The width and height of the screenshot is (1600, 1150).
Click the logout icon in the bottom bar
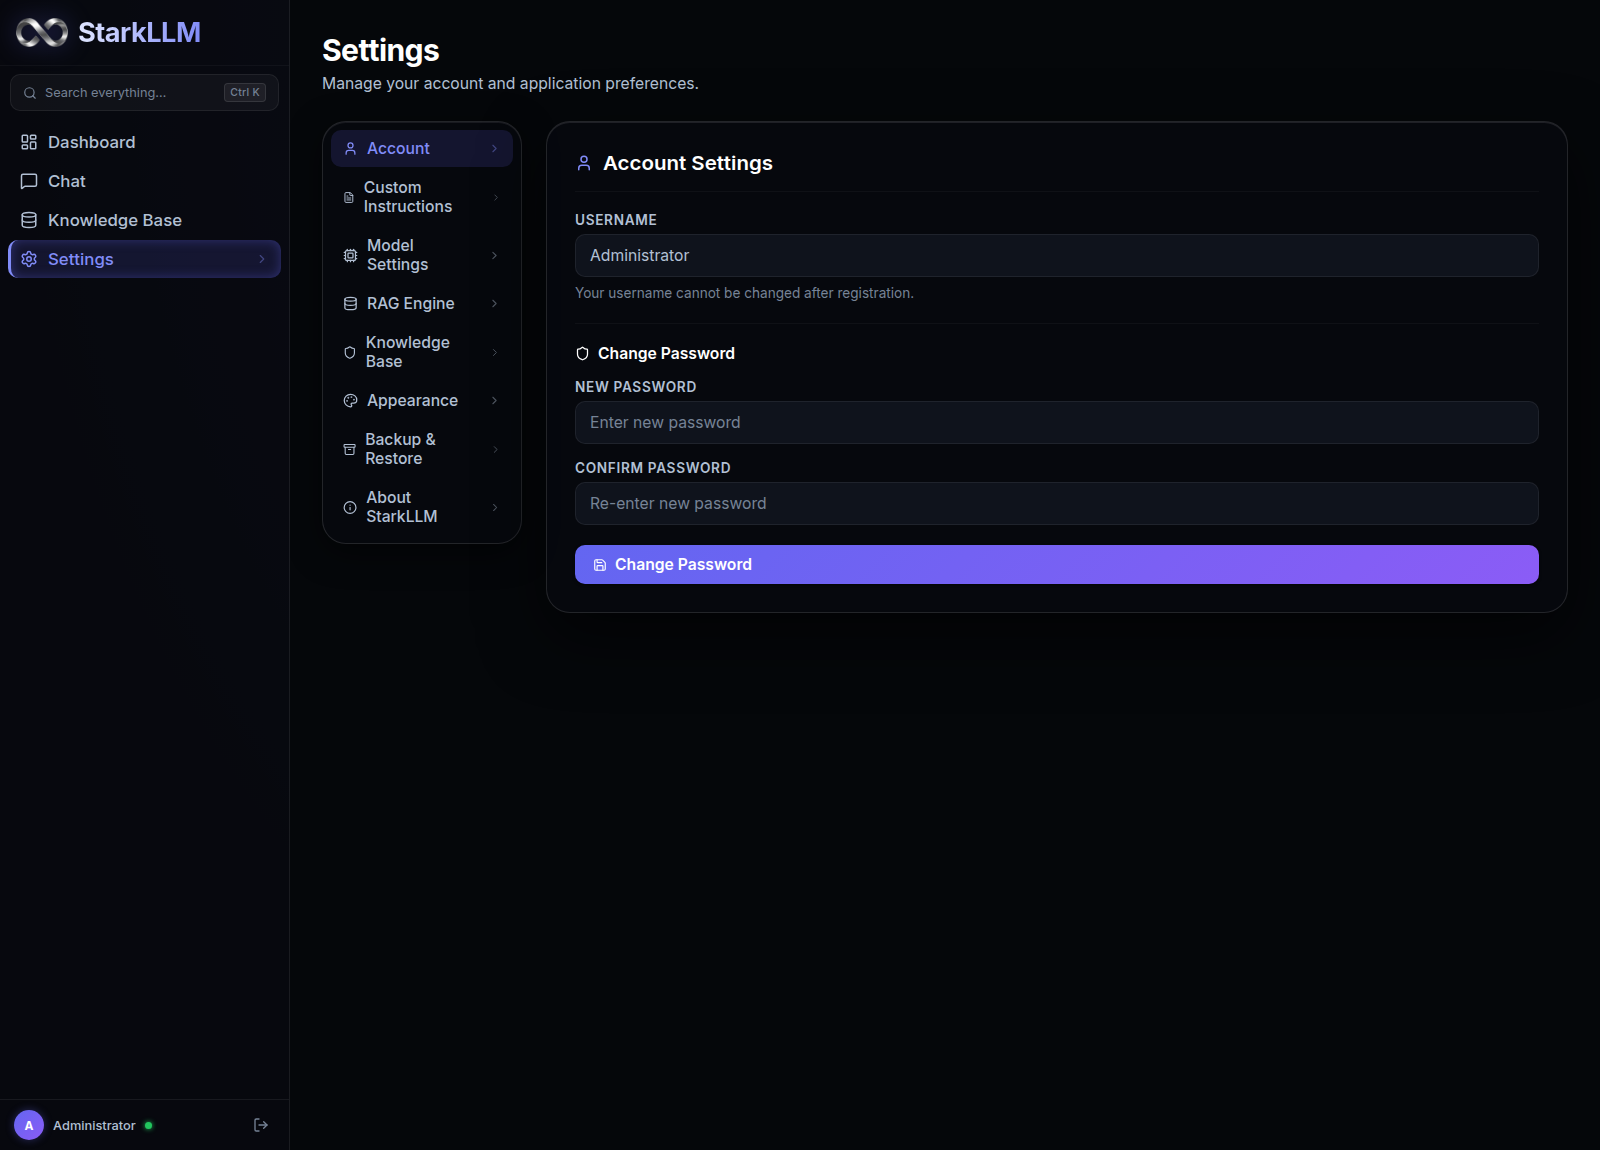point(261,1125)
